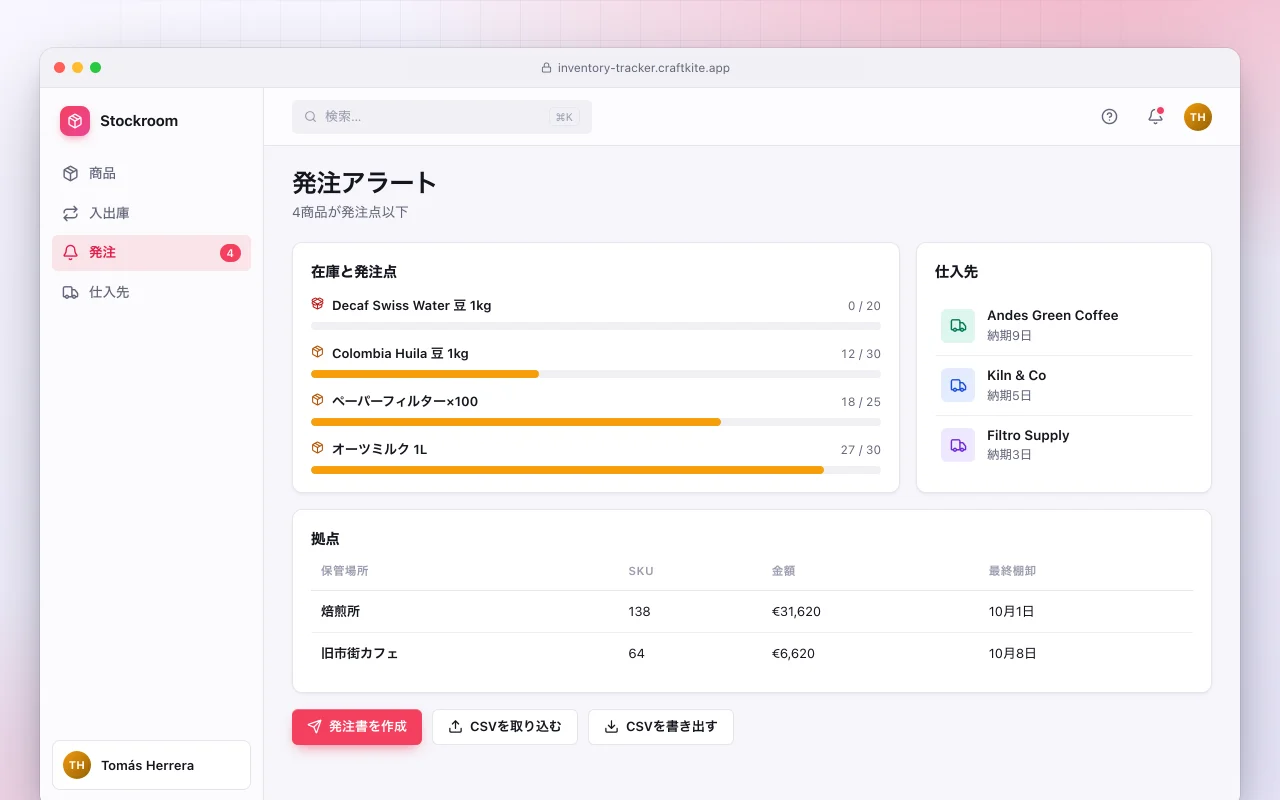The image size is (1280, 800).
Task: Click the Colombia Huila stock progress bar
Action: pos(596,374)
